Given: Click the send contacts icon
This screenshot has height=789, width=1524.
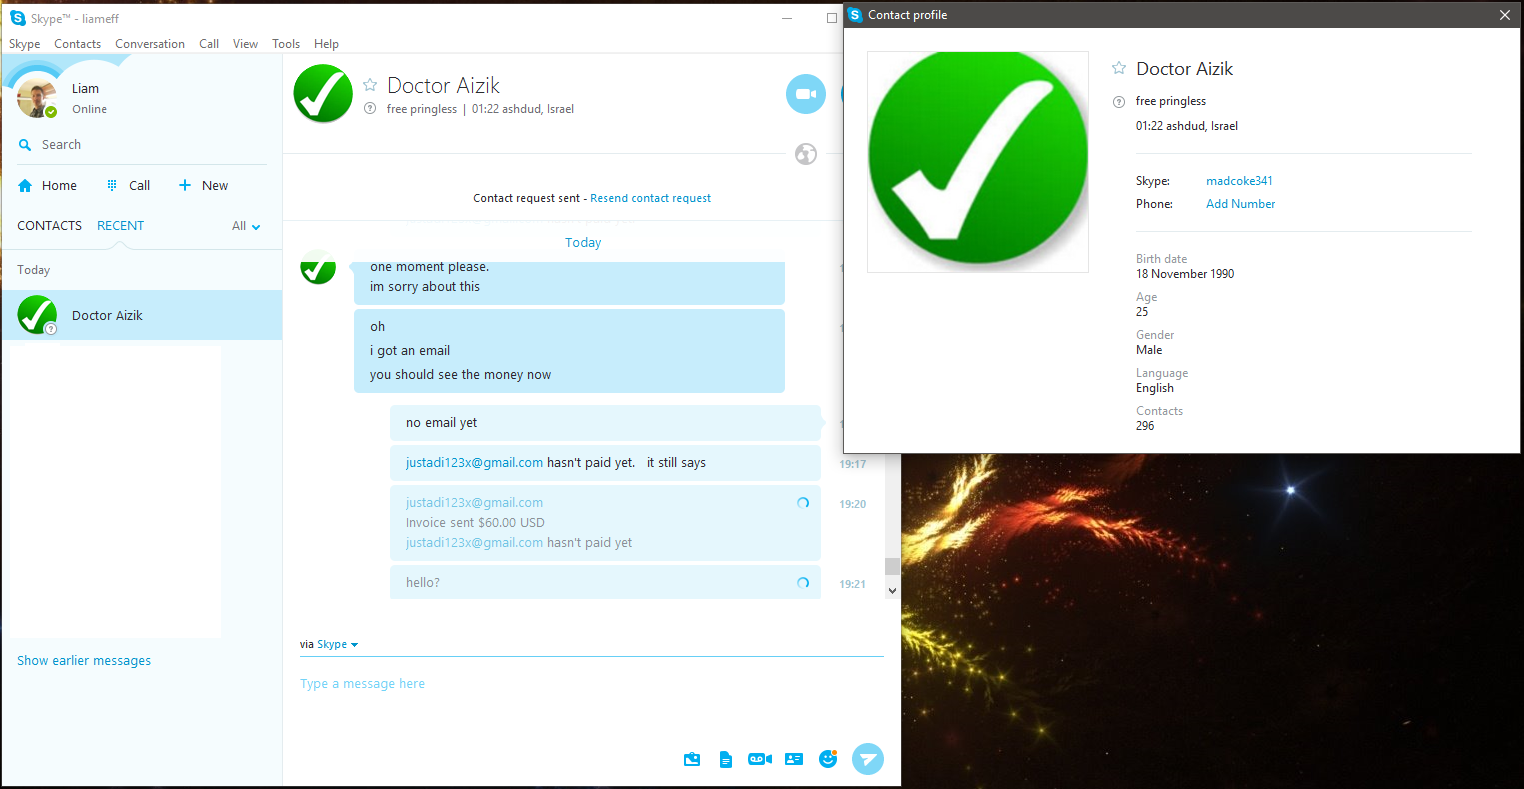Looking at the screenshot, I should coord(794,759).
